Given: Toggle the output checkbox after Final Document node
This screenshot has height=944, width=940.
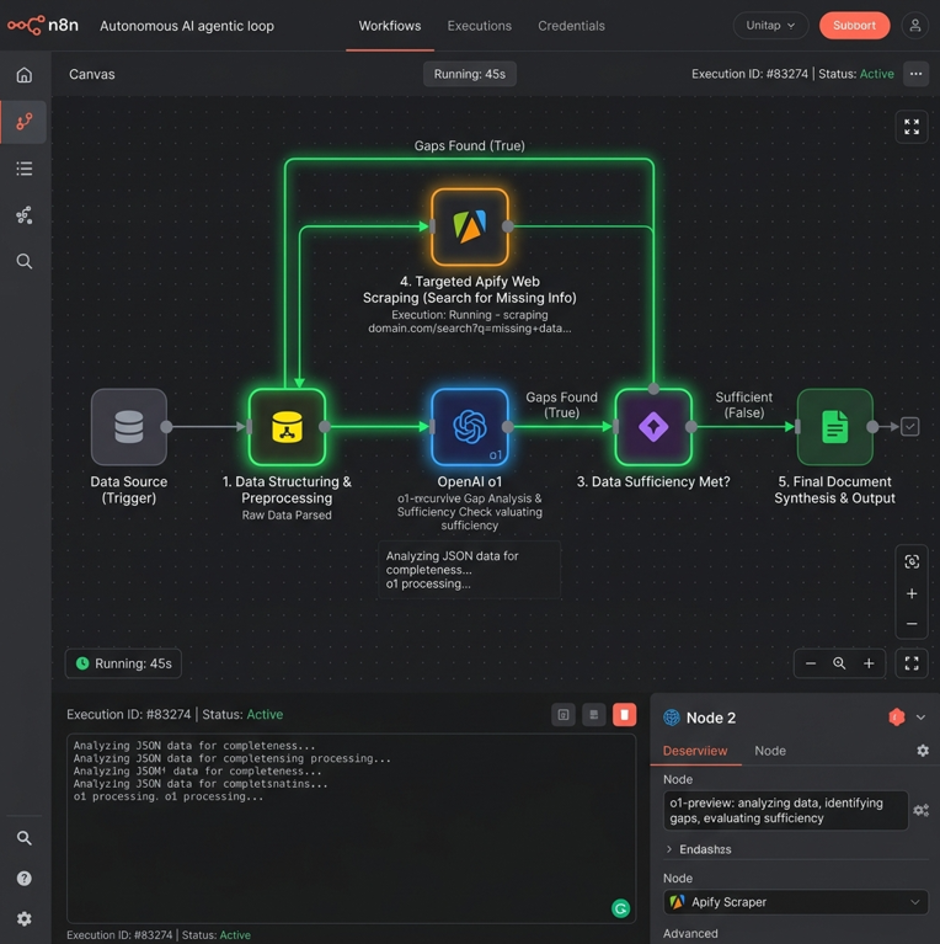Looking at the screenshot, I should (910, 427).
